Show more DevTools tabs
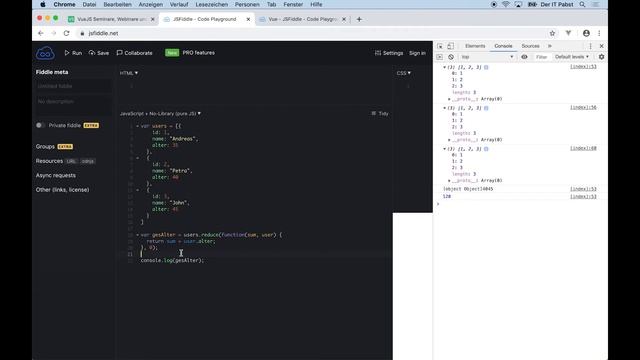 coord(550,46)
